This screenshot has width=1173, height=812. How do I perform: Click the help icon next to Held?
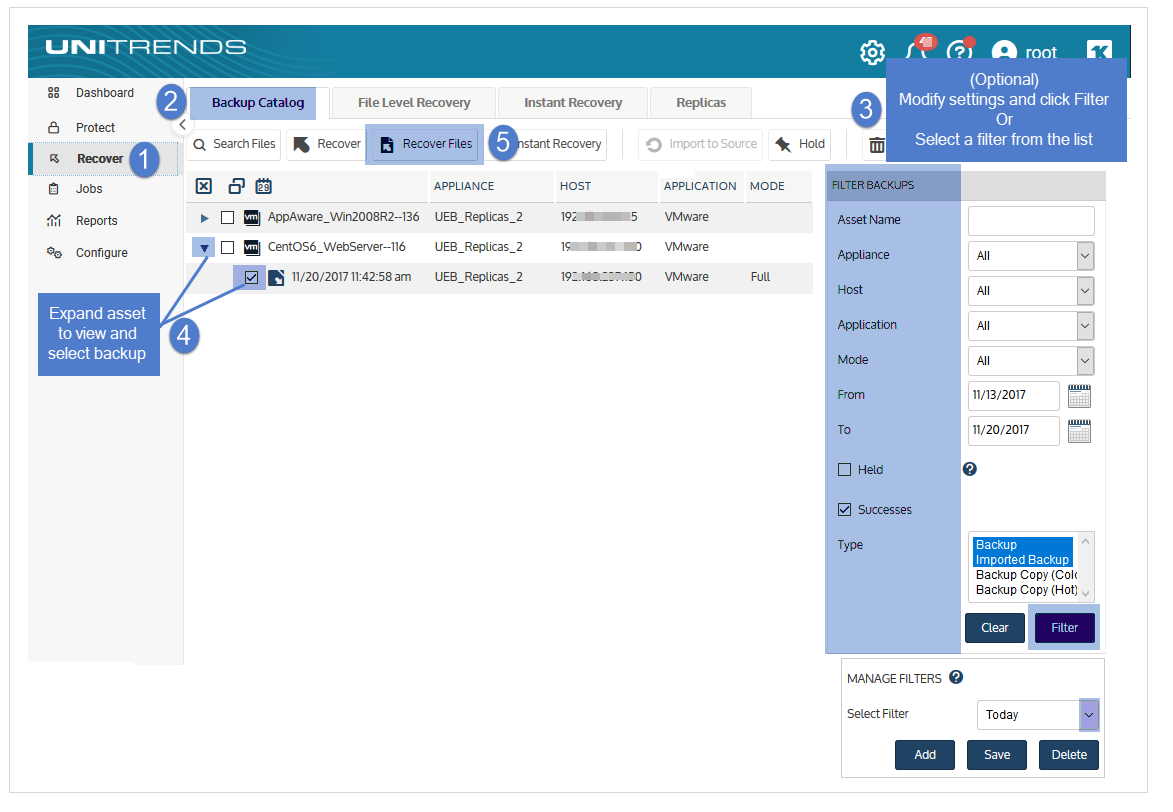tap(970, 469)
